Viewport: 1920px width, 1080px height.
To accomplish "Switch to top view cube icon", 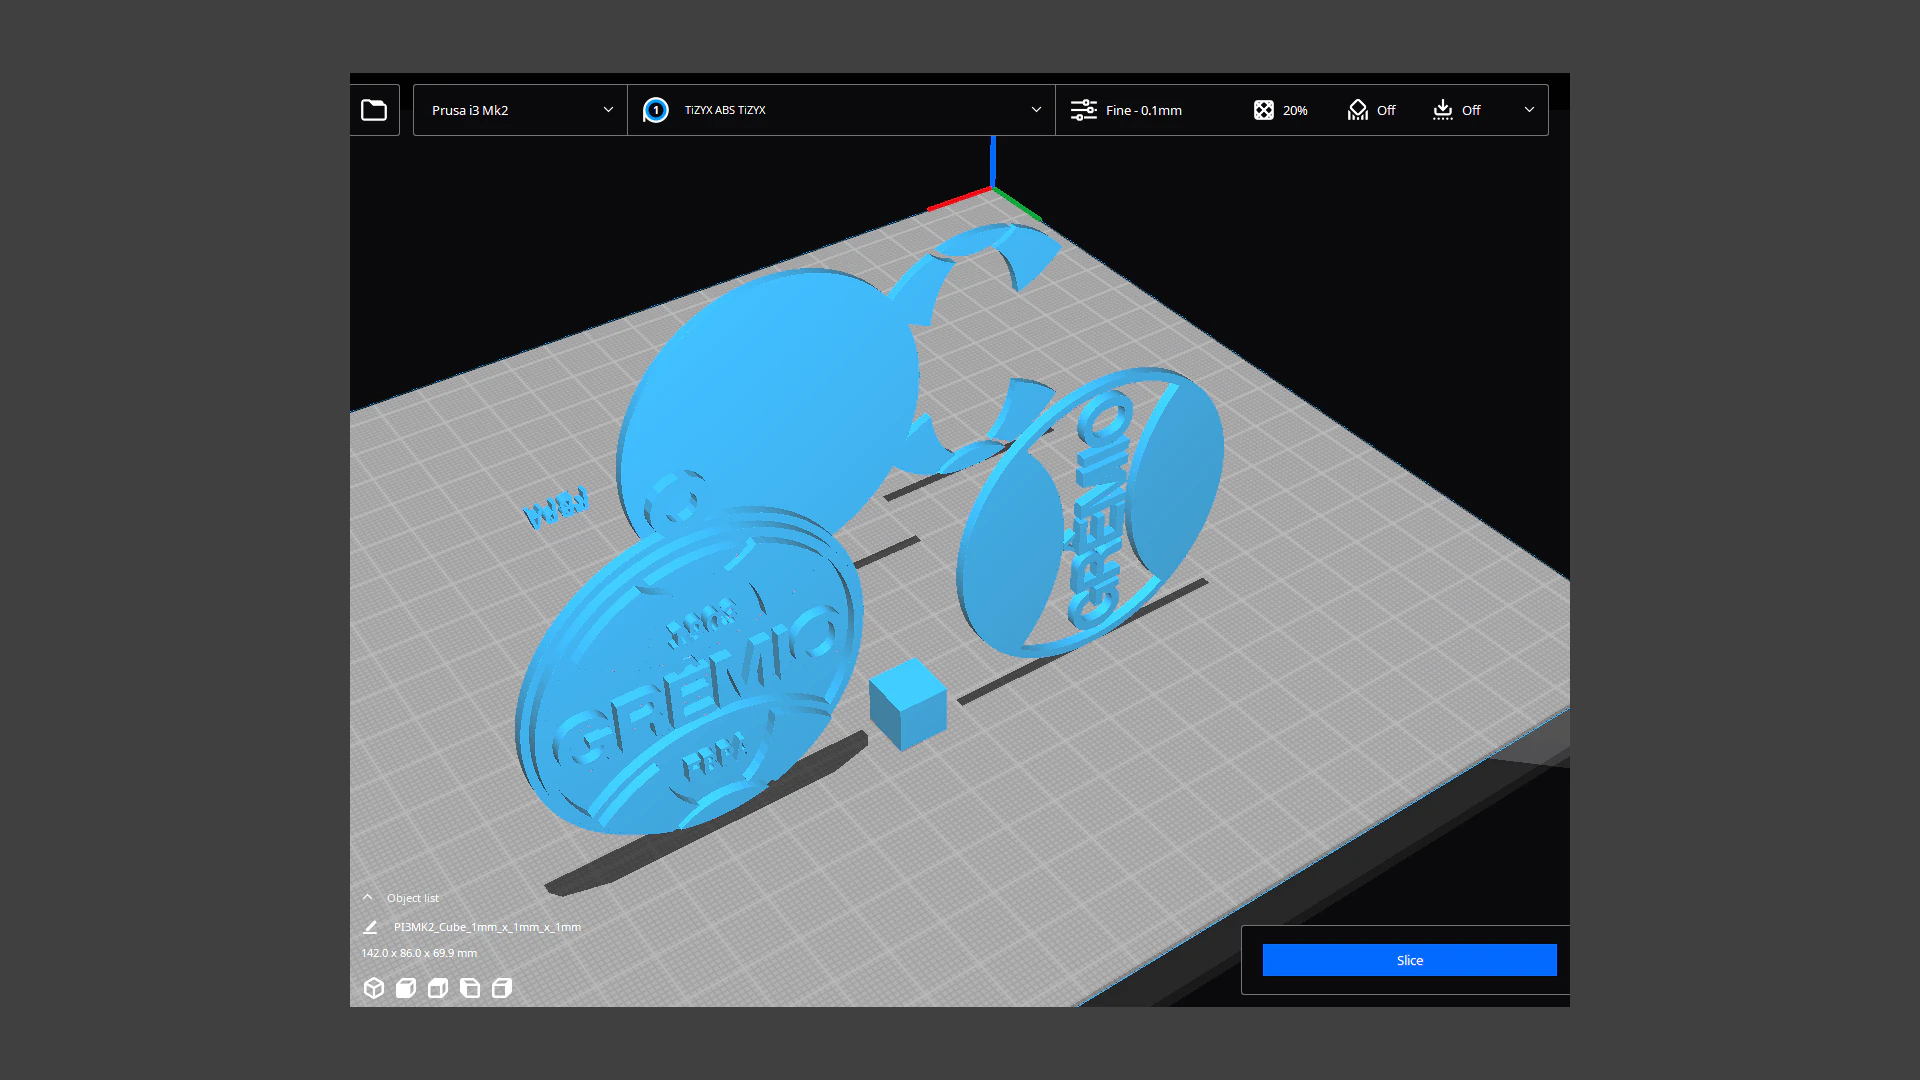I will point(438,988).
